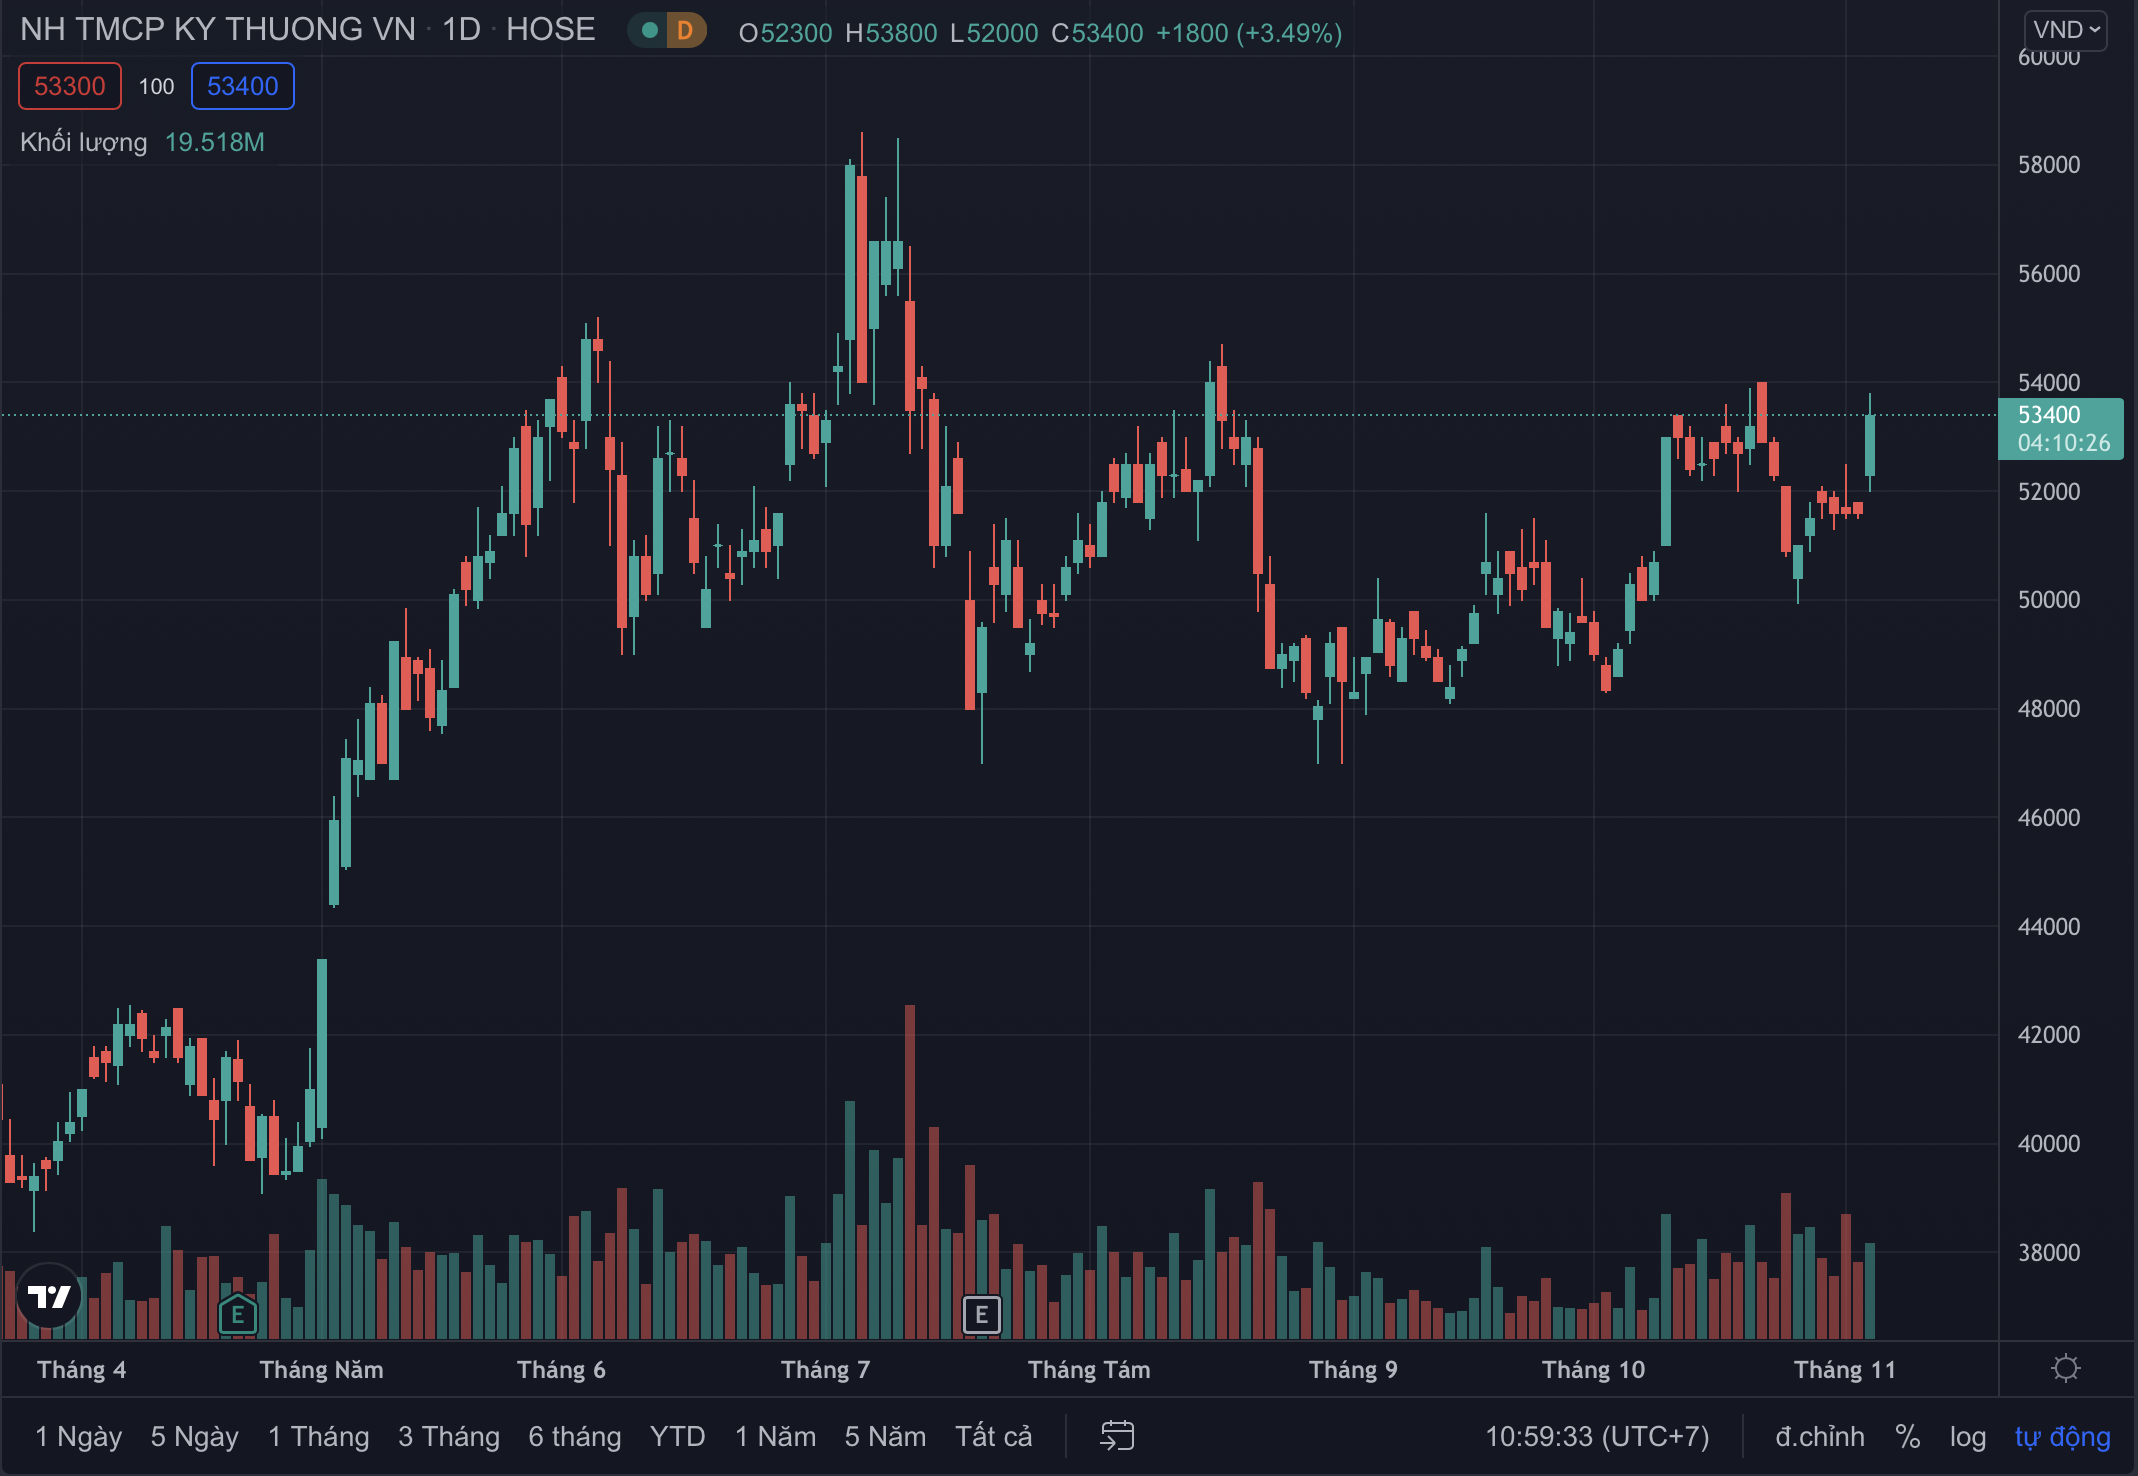Select the 1 Ngày time range
The image size is (2138, 1476).
(79, 1437)
